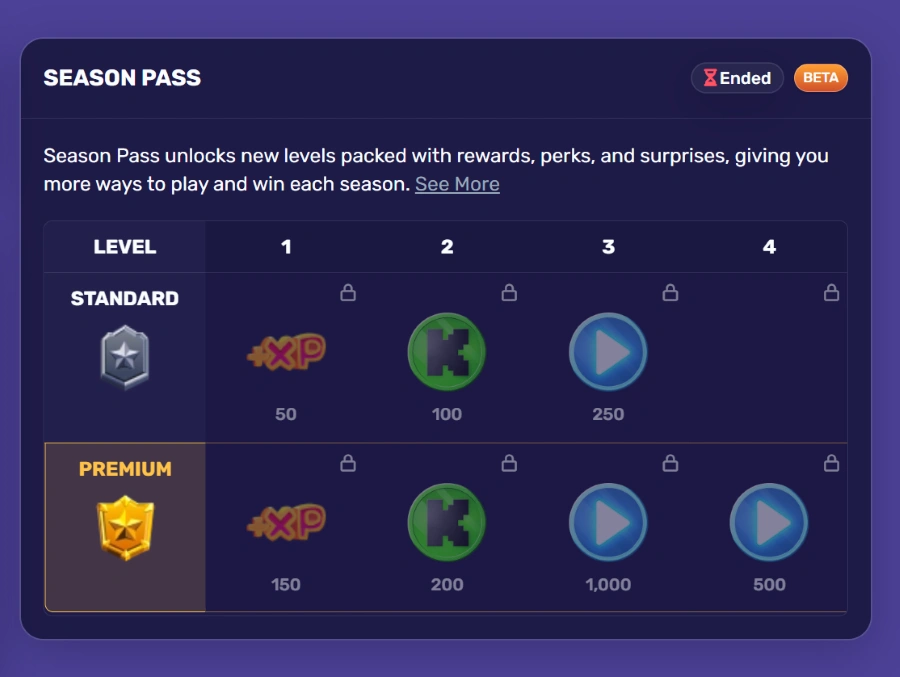Image resolution: width=900 pixels, height=677 pixels.
Task: Click the hourglass icon inside the Ended pill
Action: pos(711,78)
